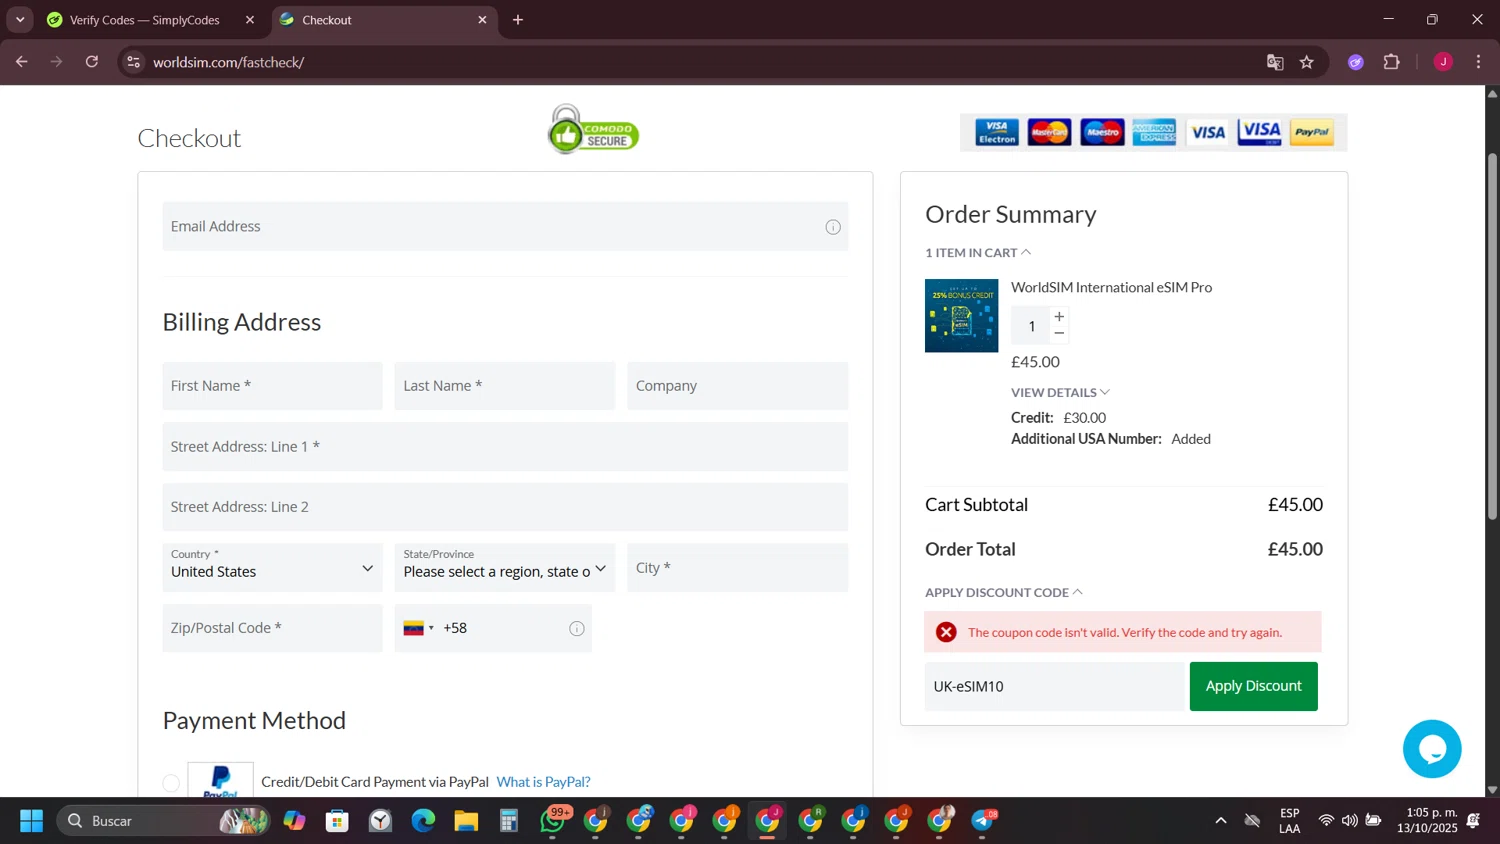The image size is (1500, 844).
Task: Click the browser address bar URL
Action: 229,62
